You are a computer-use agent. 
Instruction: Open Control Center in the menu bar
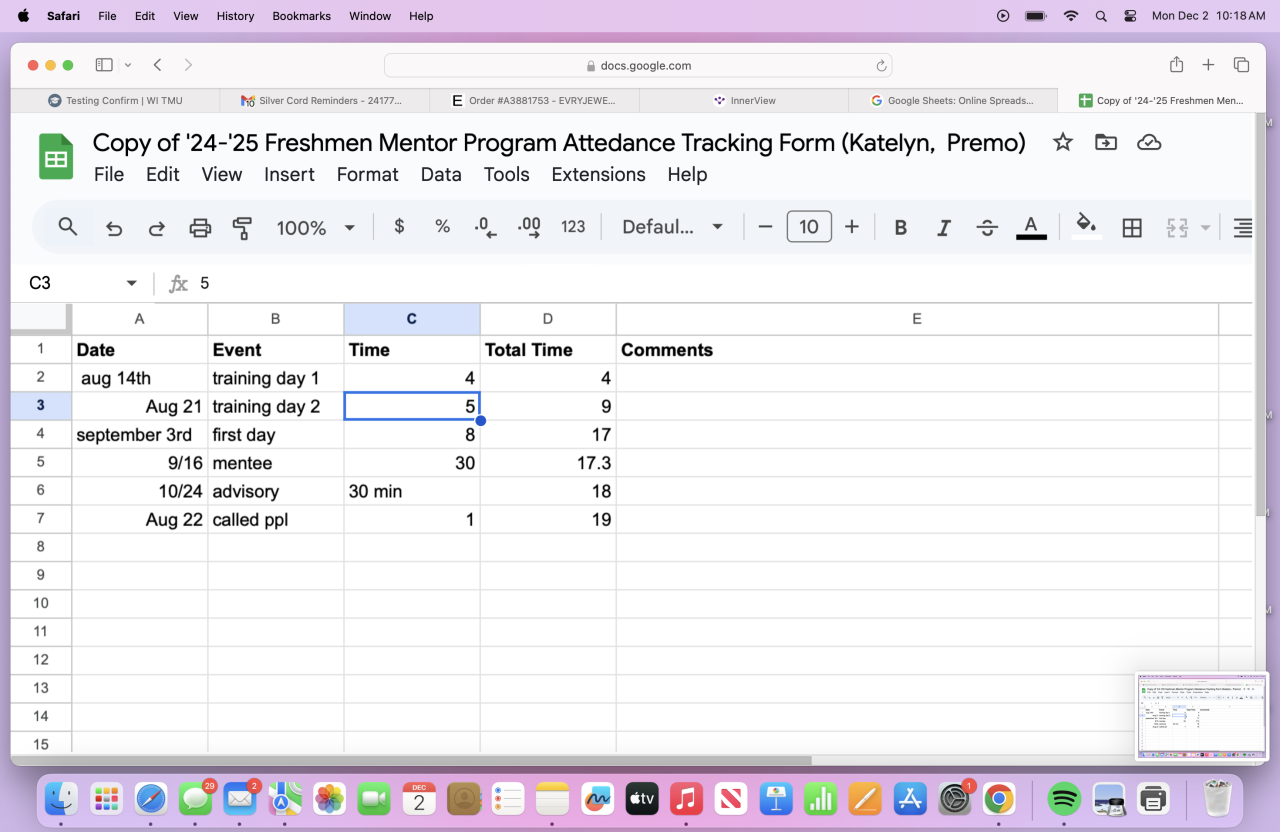(x=1130, y=16)
